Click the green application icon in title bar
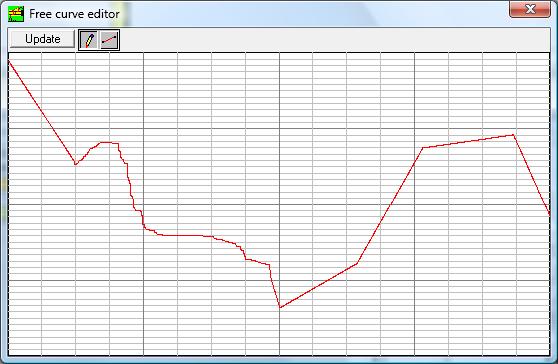This screenshot has height=364, width=558. coord(16,14)
